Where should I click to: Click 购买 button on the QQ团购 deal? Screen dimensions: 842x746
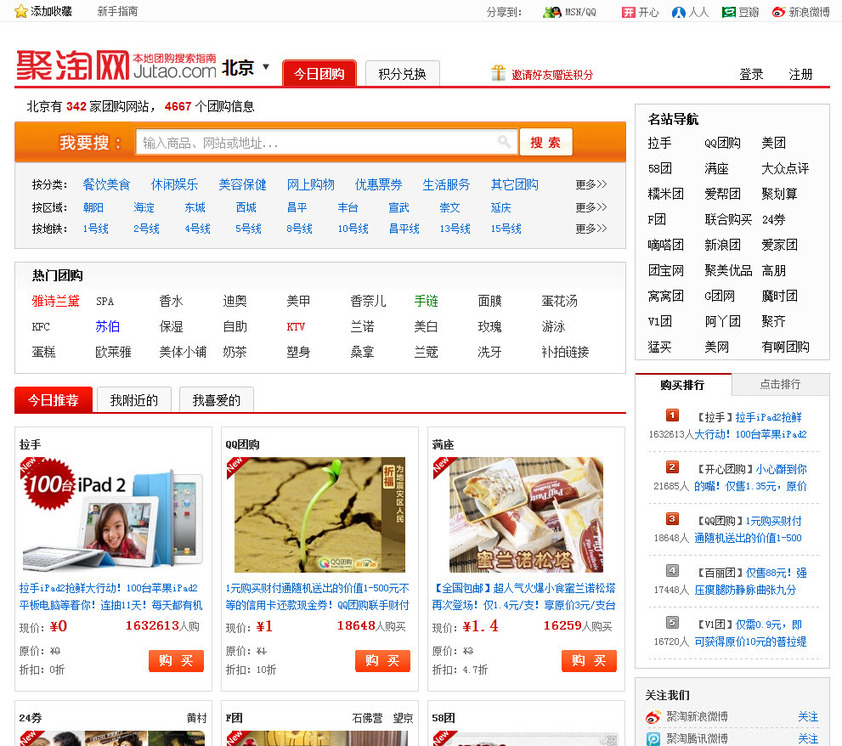tap(382, 661)
